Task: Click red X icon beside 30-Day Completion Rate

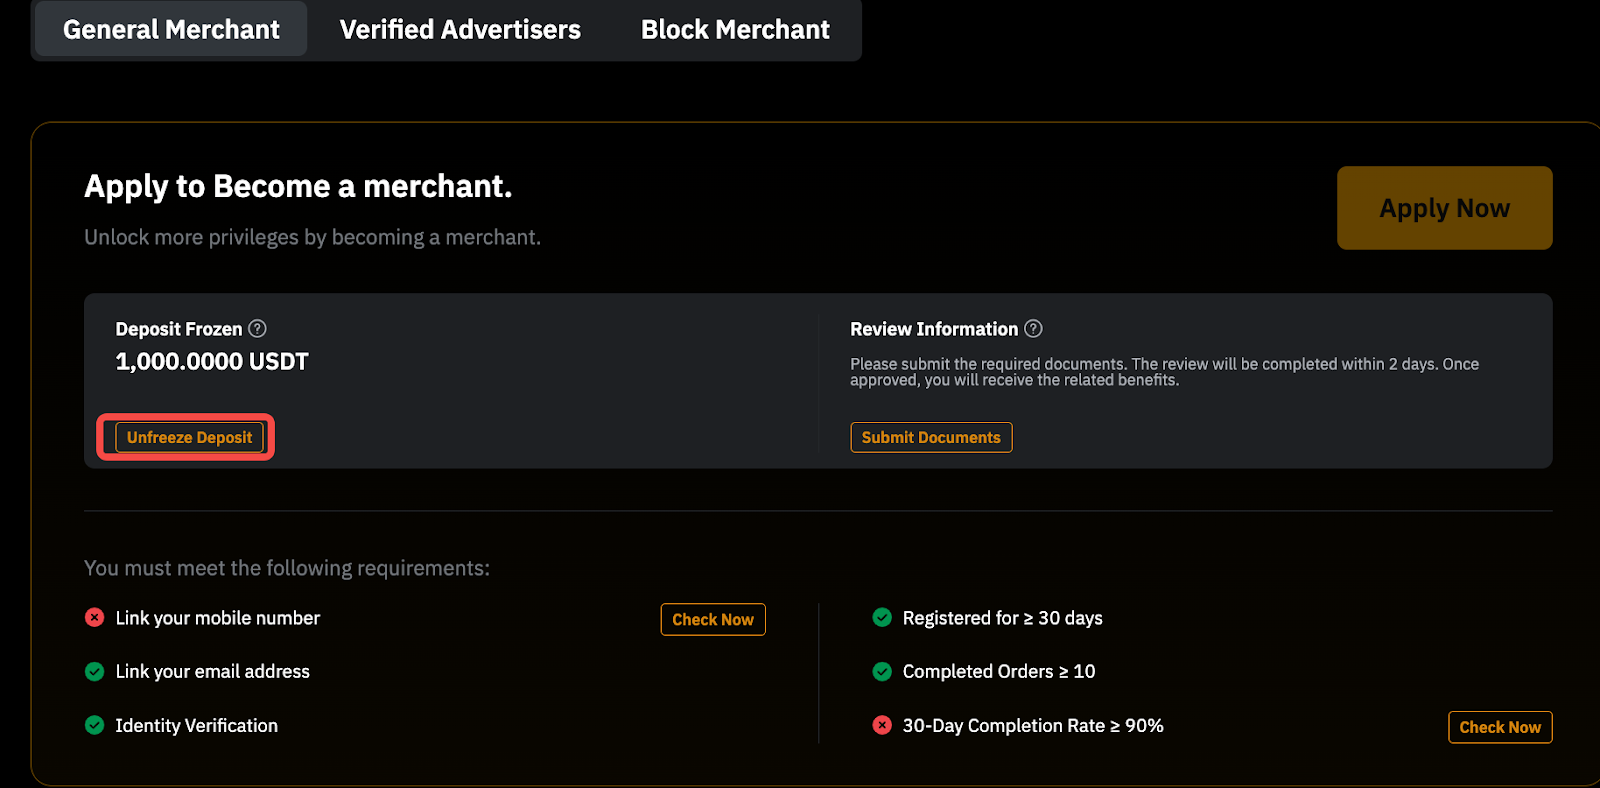Action: click(x=882, y=726)
